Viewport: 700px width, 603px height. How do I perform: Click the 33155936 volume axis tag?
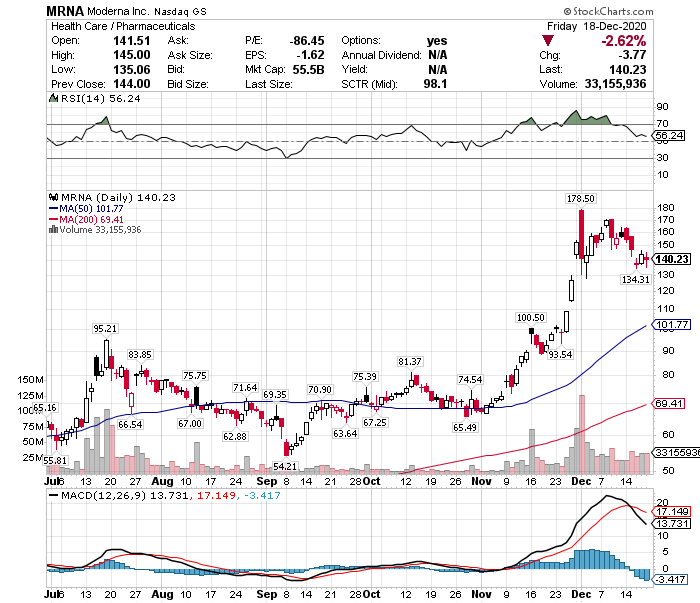(676, 452)
